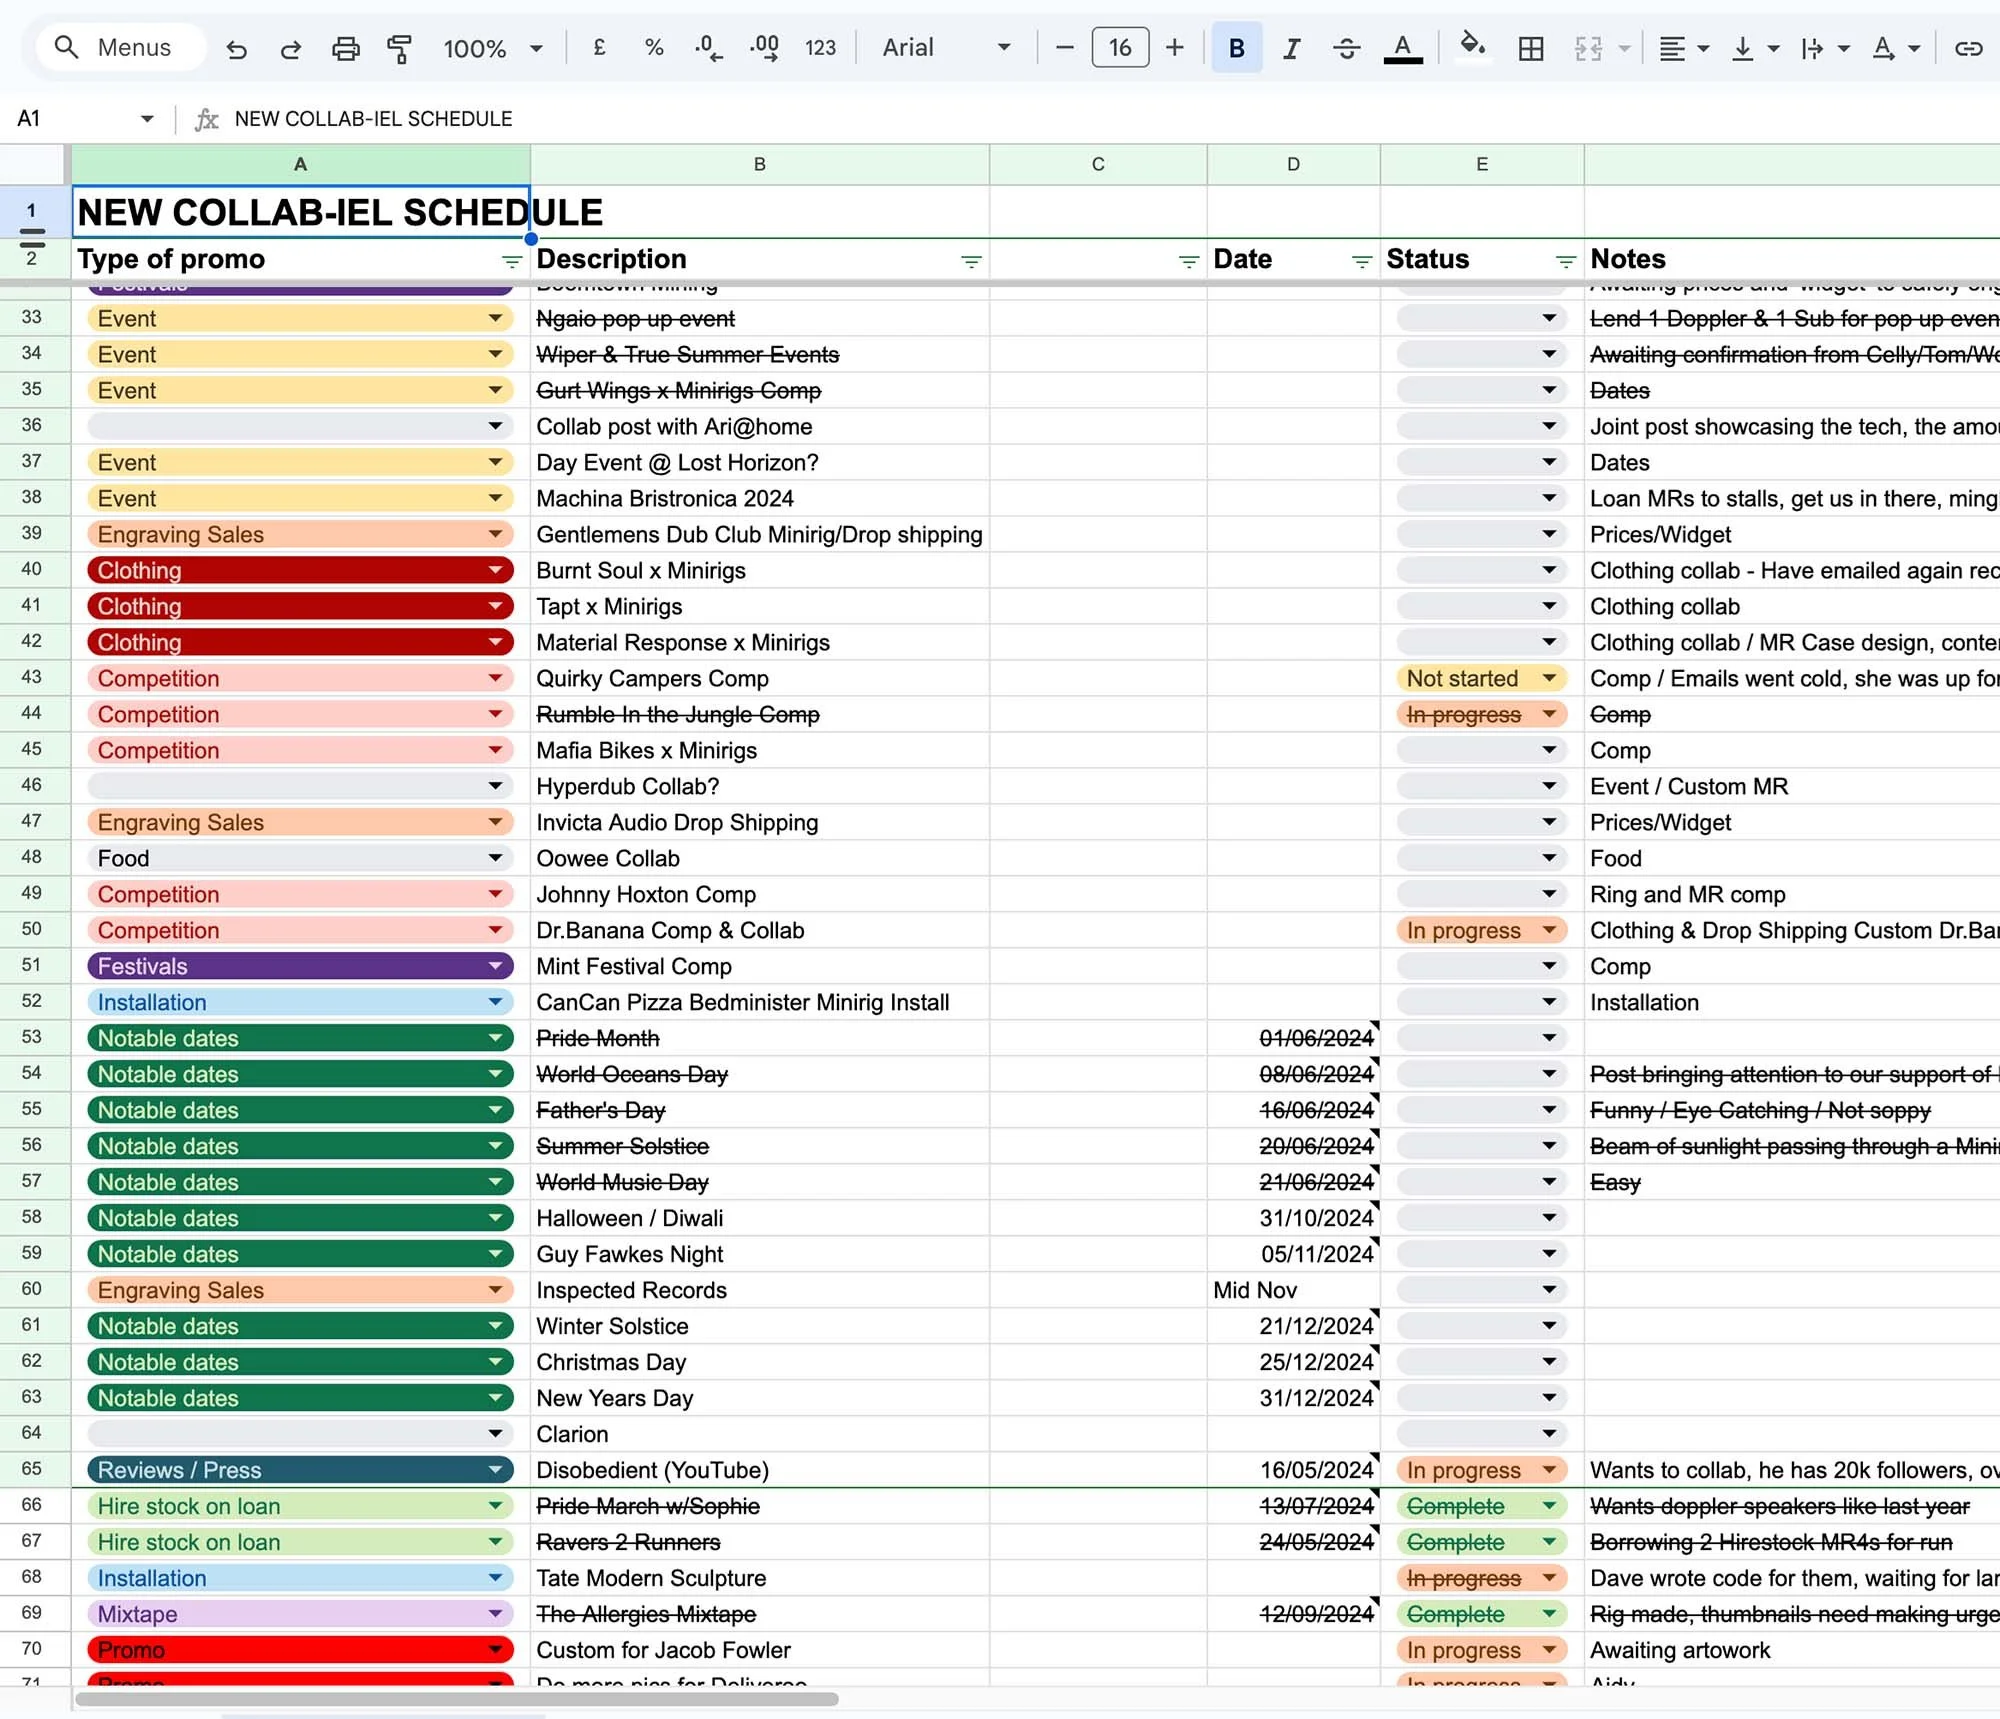Click the font size 16 input field
Image resolution: width=2000 pixels, height=1719 pixels.
(1119, 48)
